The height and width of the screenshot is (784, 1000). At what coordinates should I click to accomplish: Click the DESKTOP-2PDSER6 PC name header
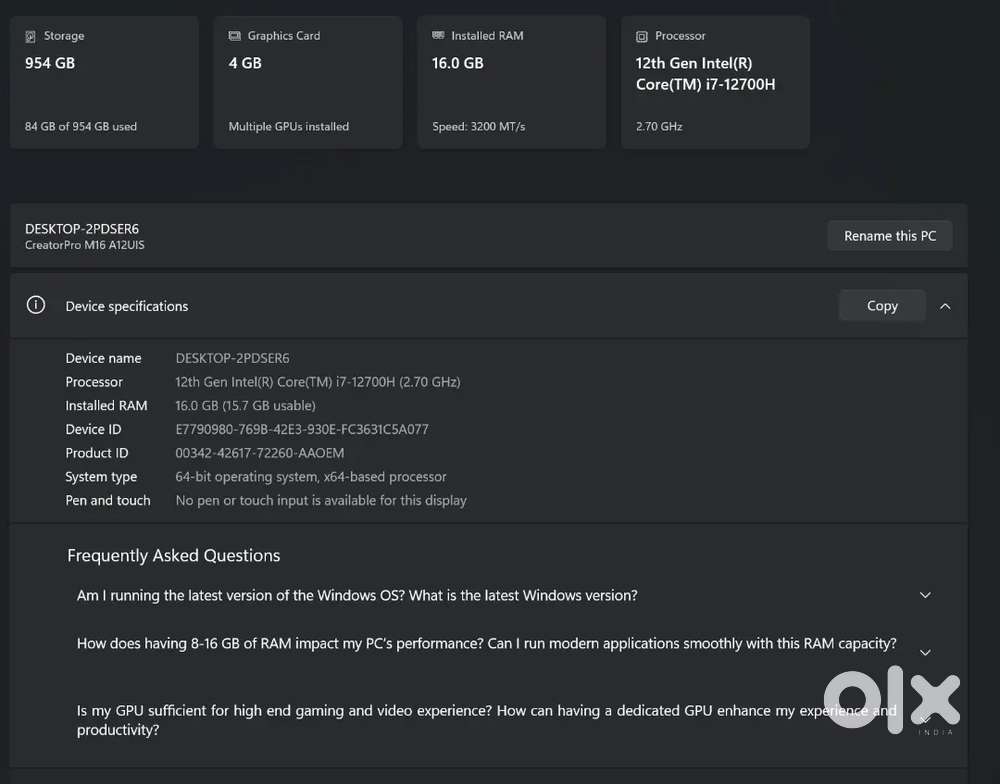pos(82,229)
